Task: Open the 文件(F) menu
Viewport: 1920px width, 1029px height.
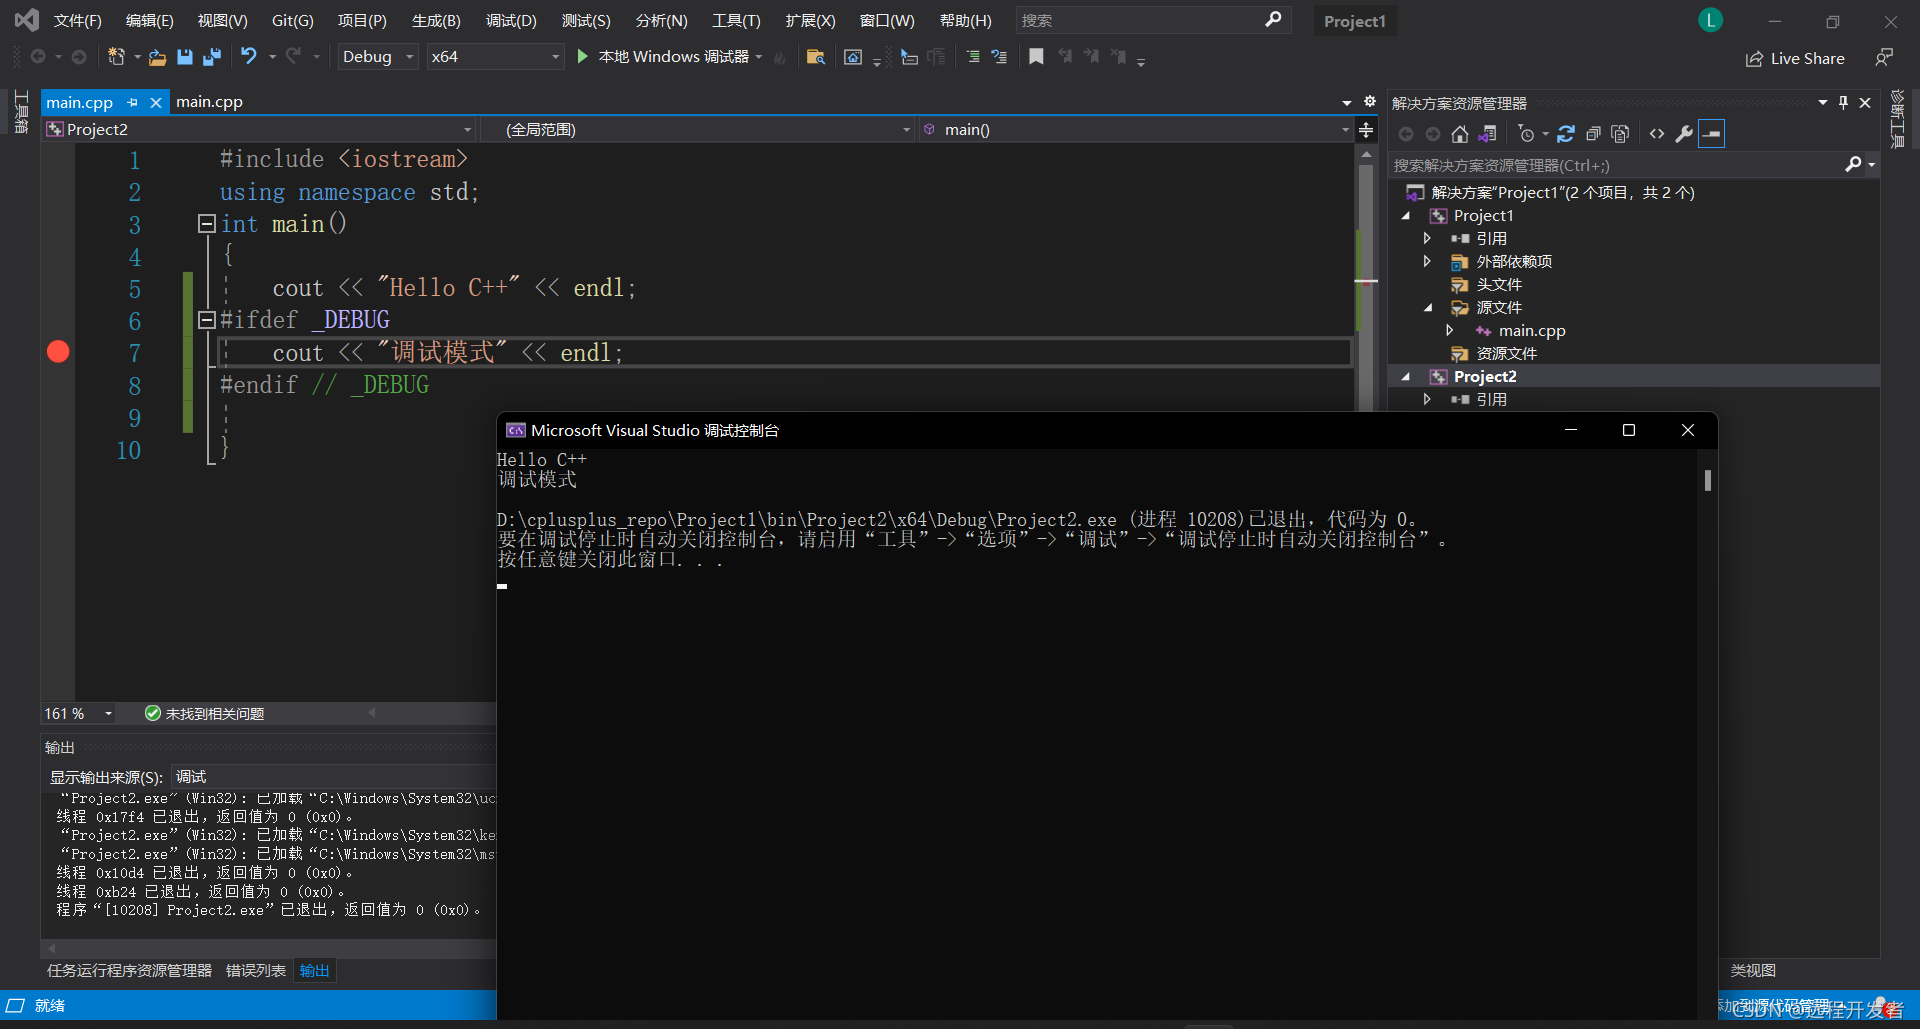Action: [x=77, y=20]
